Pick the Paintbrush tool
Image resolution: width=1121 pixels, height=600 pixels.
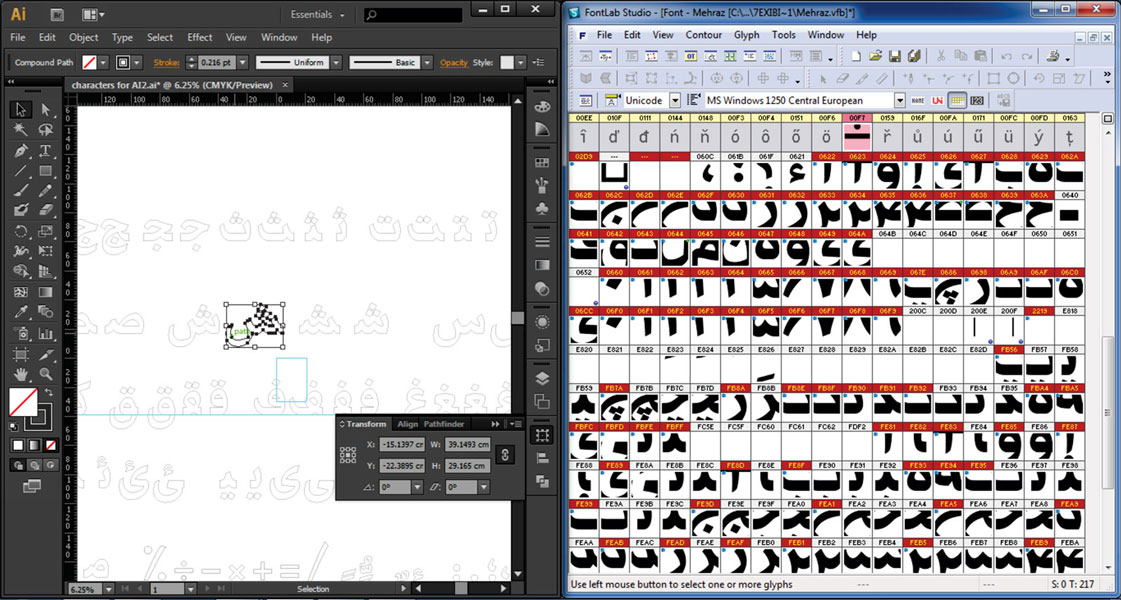tap(21, 190)
